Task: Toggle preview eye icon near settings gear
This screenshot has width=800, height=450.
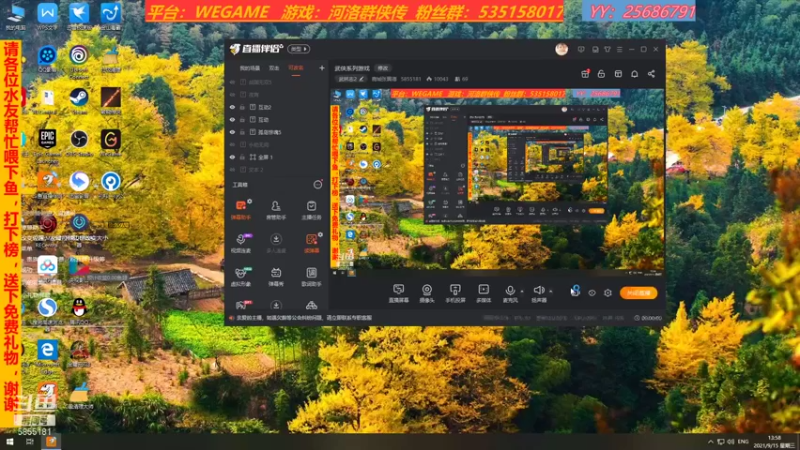Action: pos(592,293)
